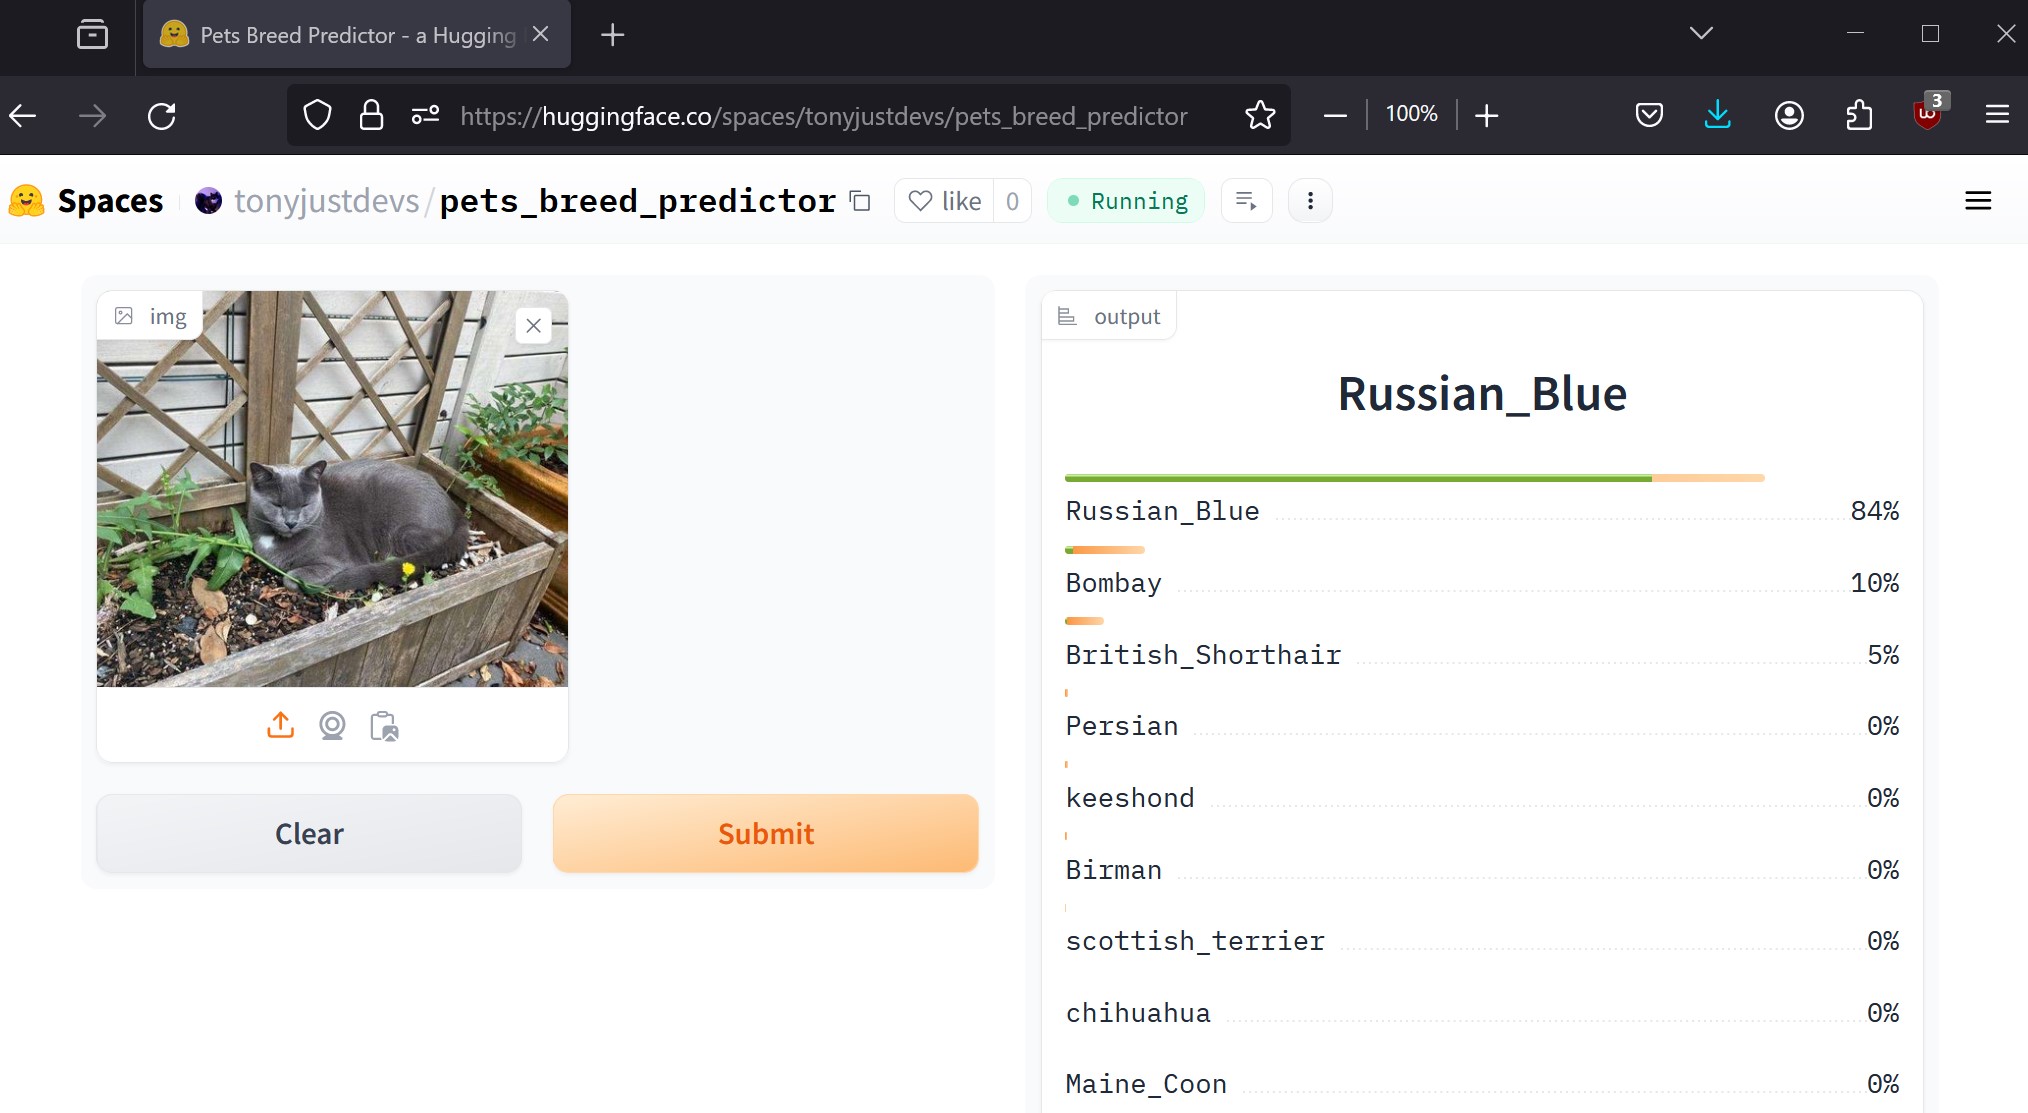This screenshot has width=2028, height=1113.
Task: Open the site permissions icon in address bar
Action: click(425, 116)
